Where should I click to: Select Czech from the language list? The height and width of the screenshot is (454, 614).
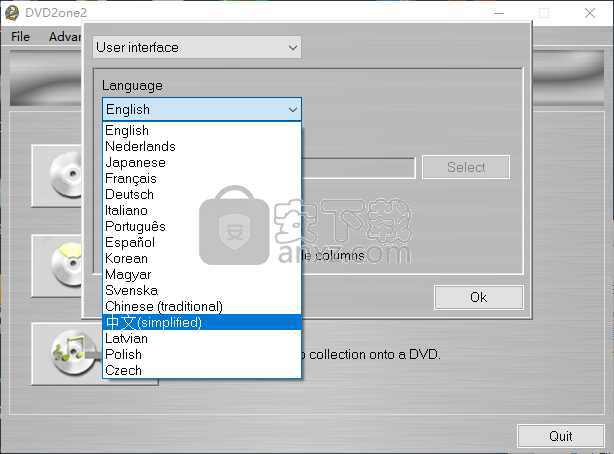pyautogui.click(x=202, y=371)
